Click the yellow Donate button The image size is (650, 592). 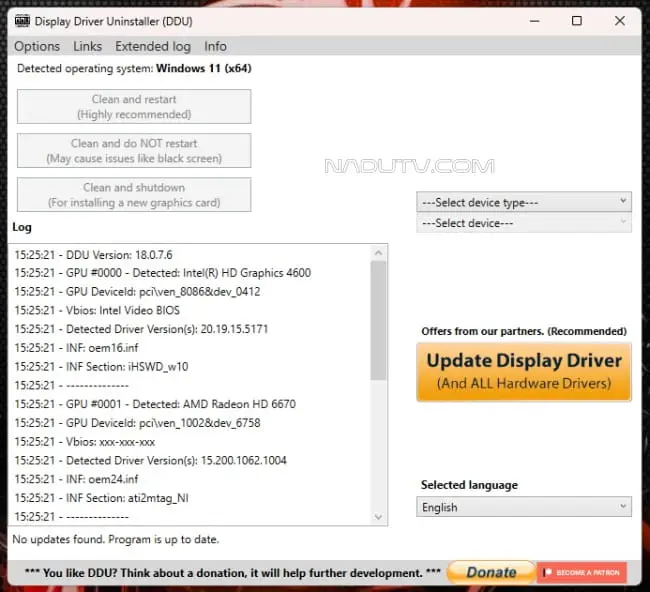tap(491, 573)
